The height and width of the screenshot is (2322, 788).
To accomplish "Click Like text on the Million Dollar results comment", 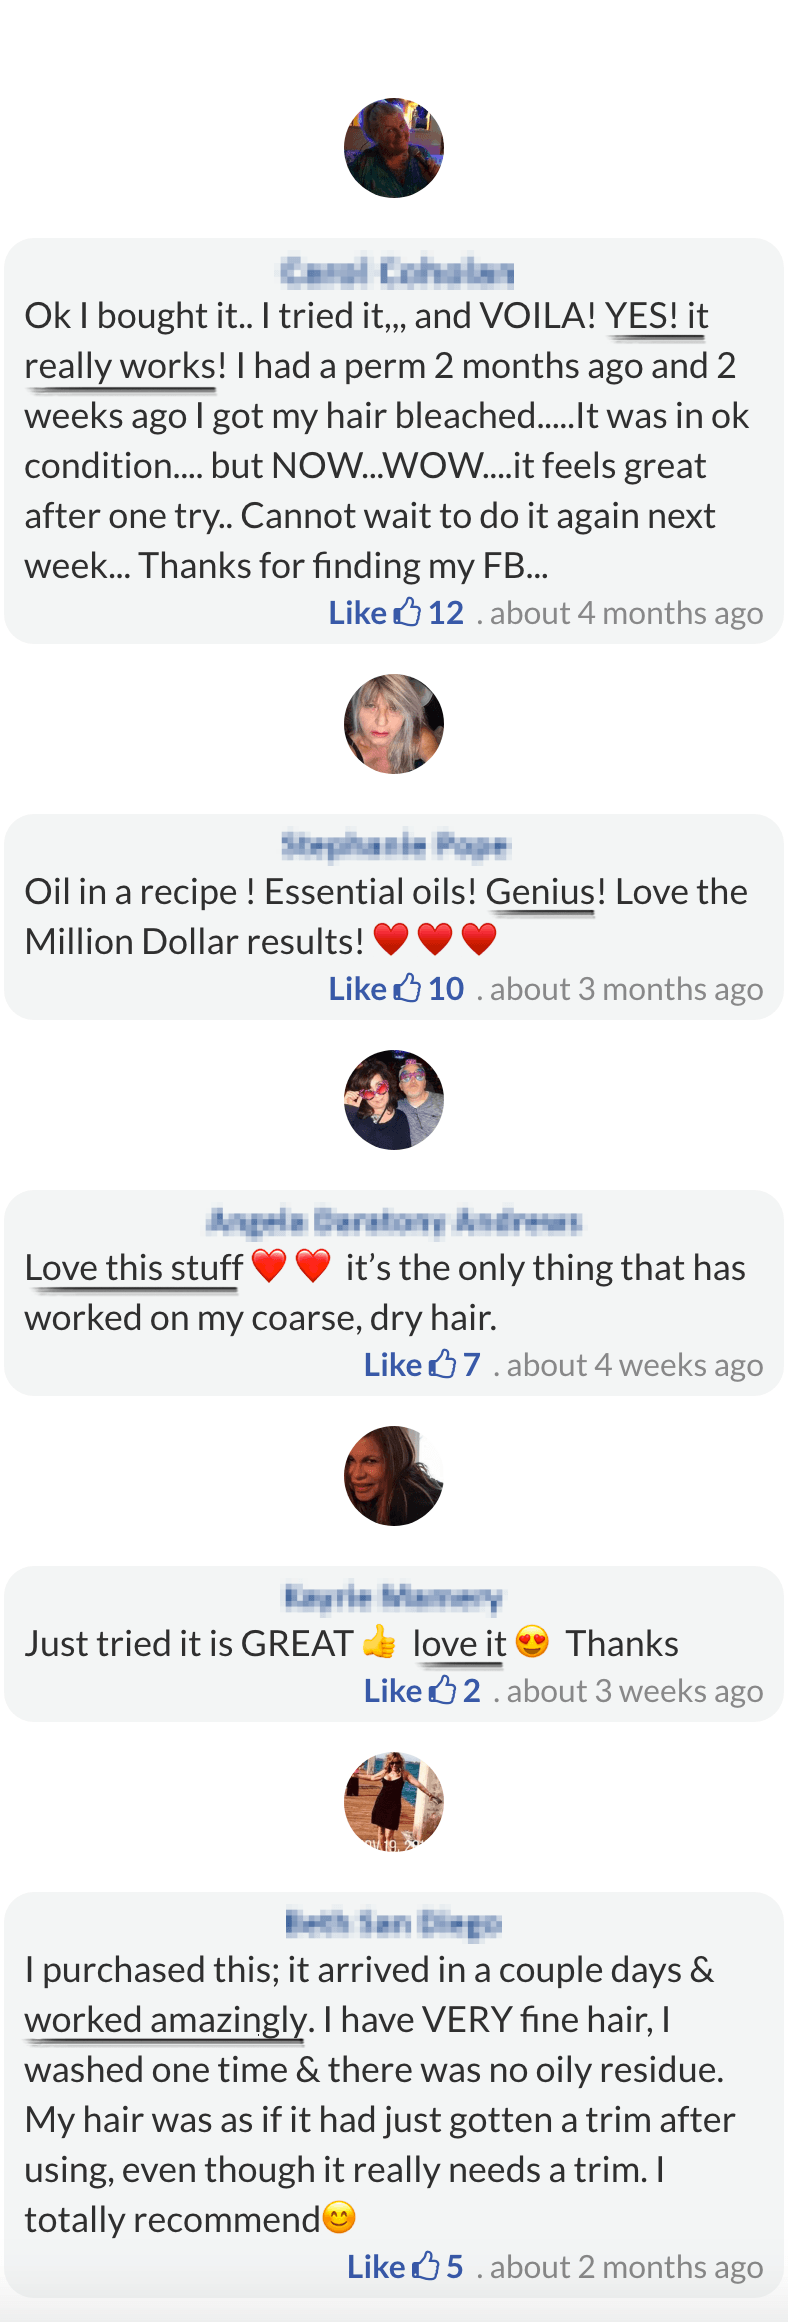I will pyautogui.click(x=357, y=989).
